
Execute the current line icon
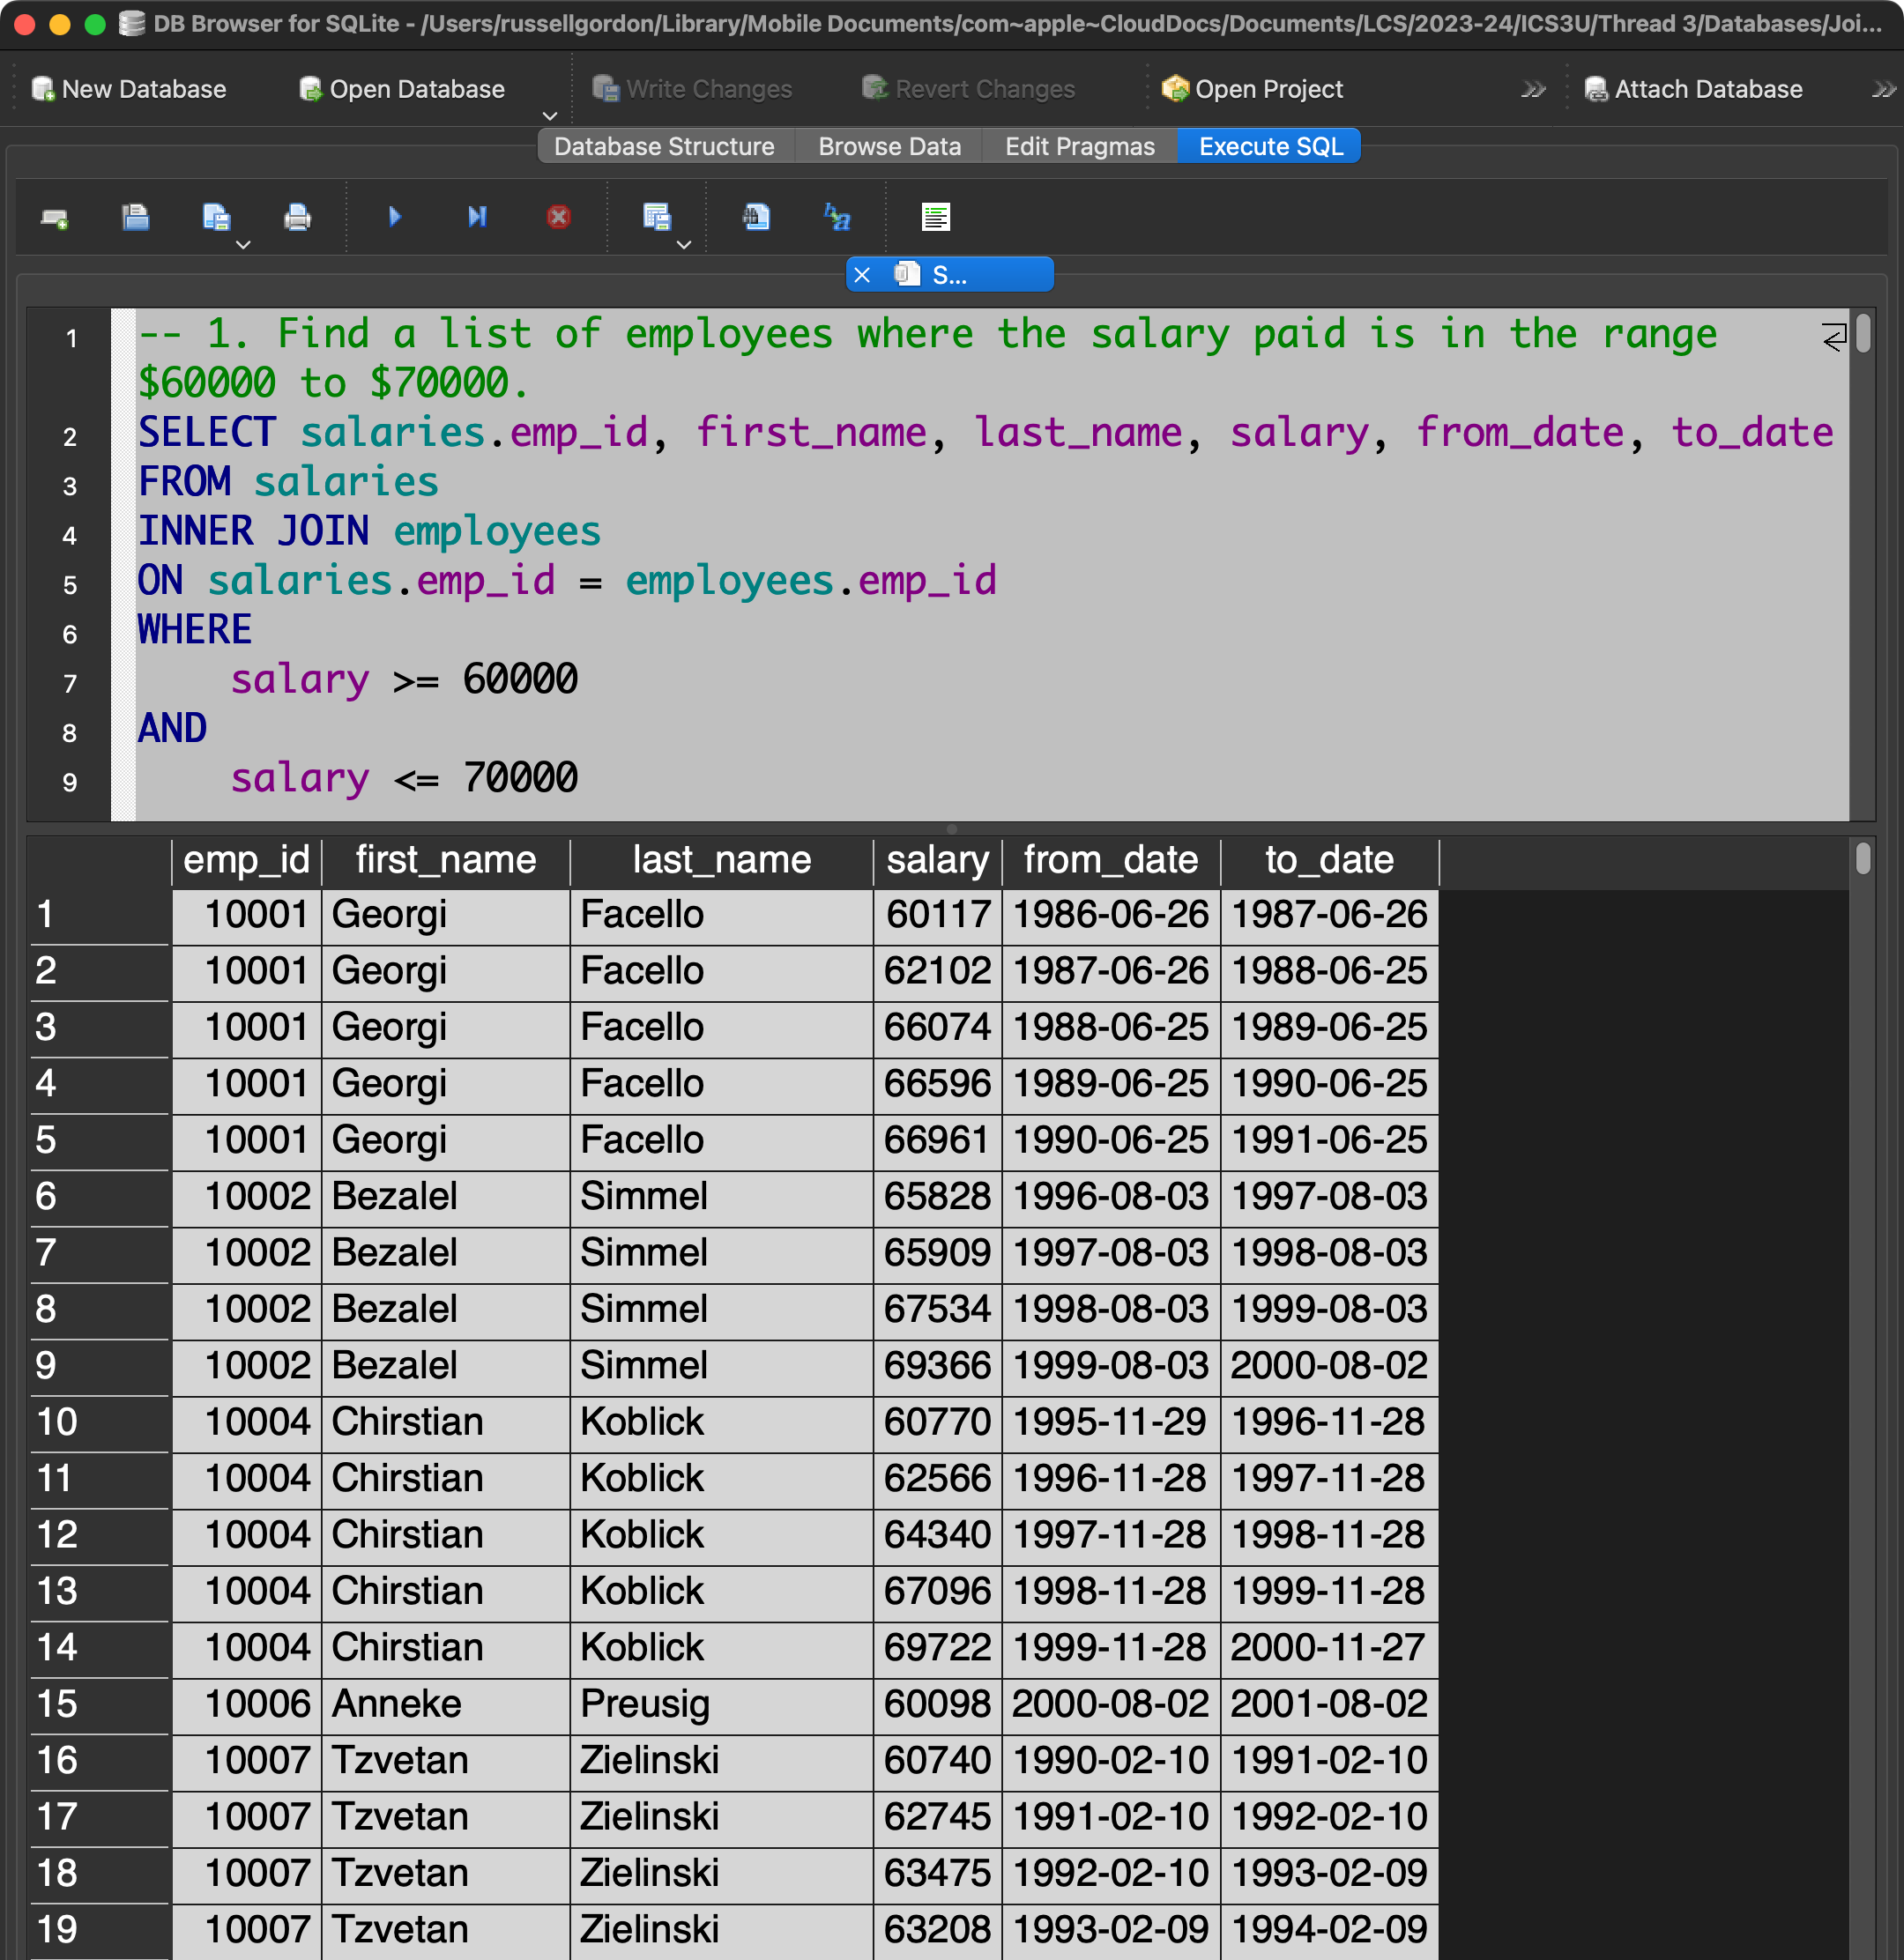click(477, 217)
